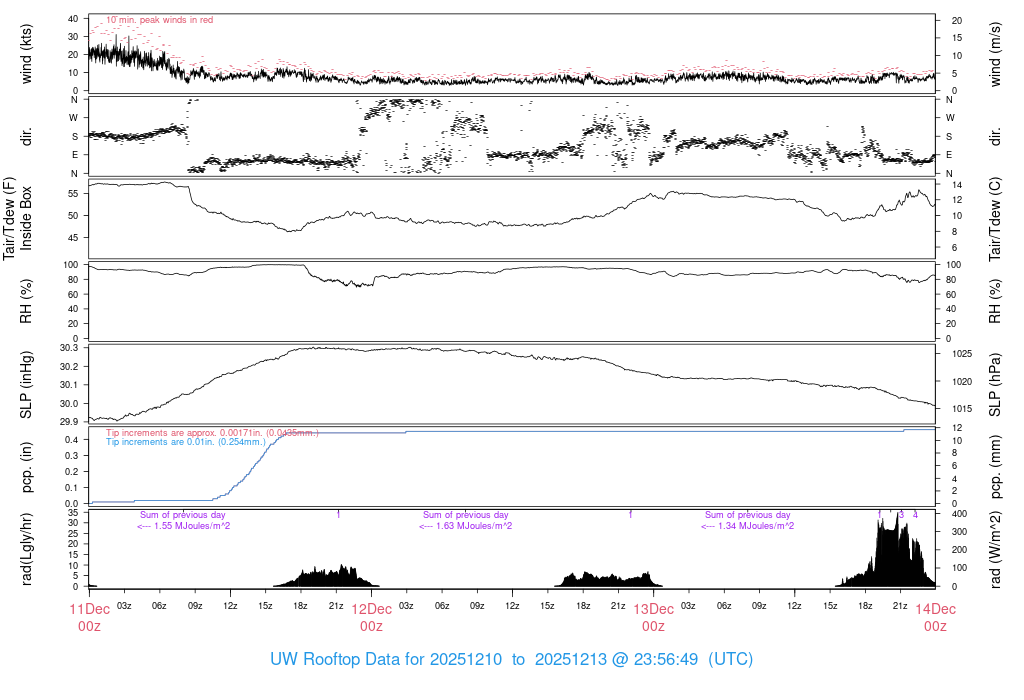The height and width of the screenshot is (700, 1024).
Task: Click the 'Tair/Tdew (F) Inside Box' axis label
Action: point(17,218)
